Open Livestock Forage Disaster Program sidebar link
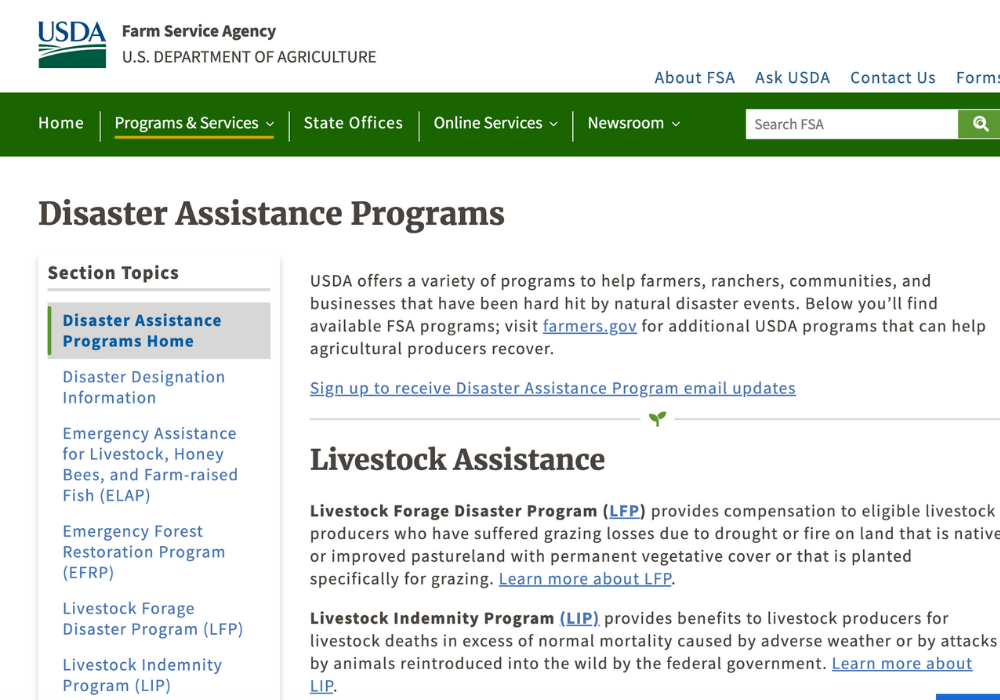 152,618
